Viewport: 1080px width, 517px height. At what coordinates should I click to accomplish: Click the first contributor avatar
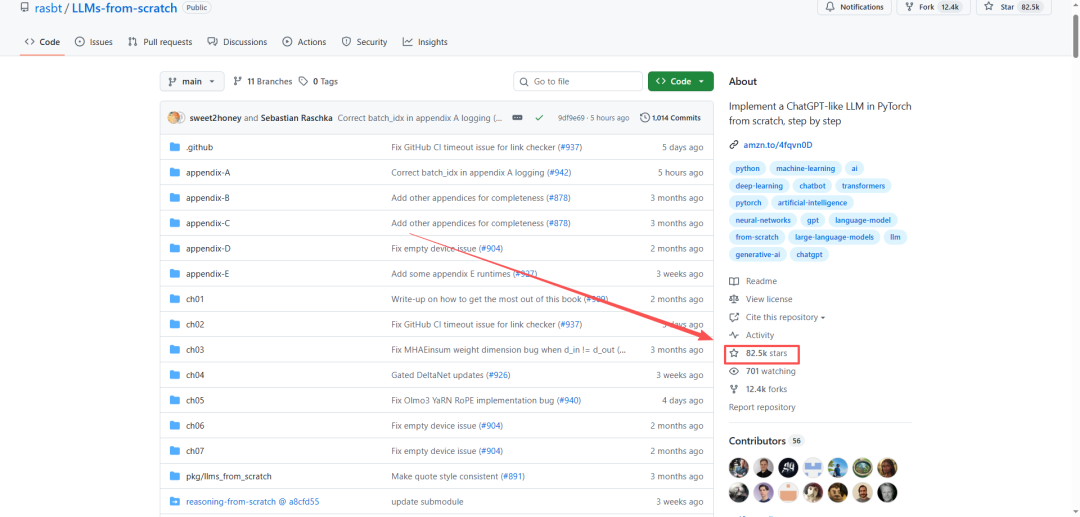point(739,468)
